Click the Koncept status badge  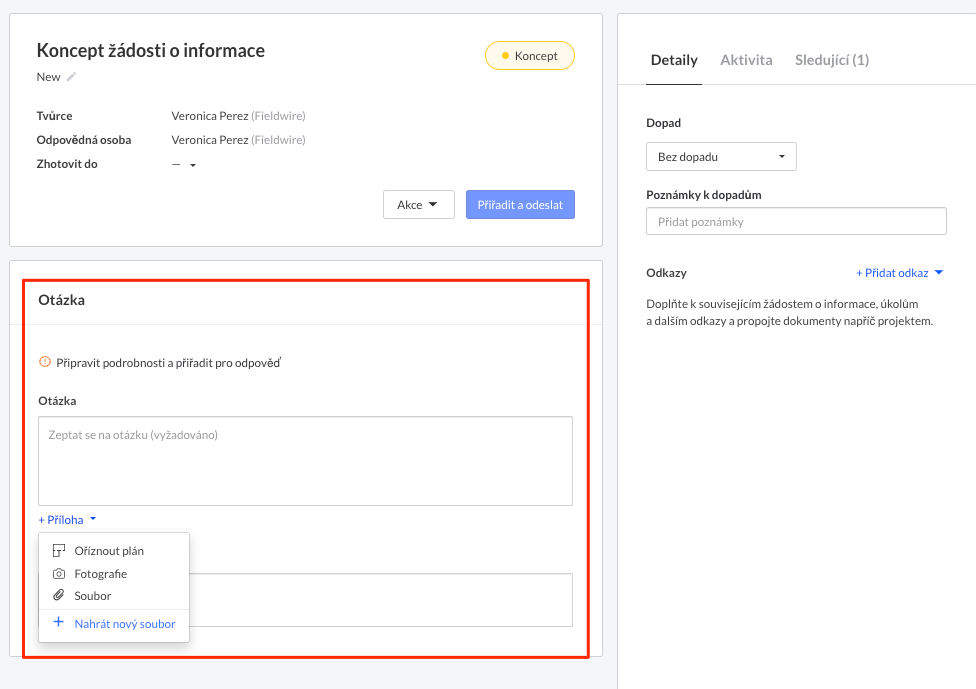pyautogui.click(x=530, y=56)
